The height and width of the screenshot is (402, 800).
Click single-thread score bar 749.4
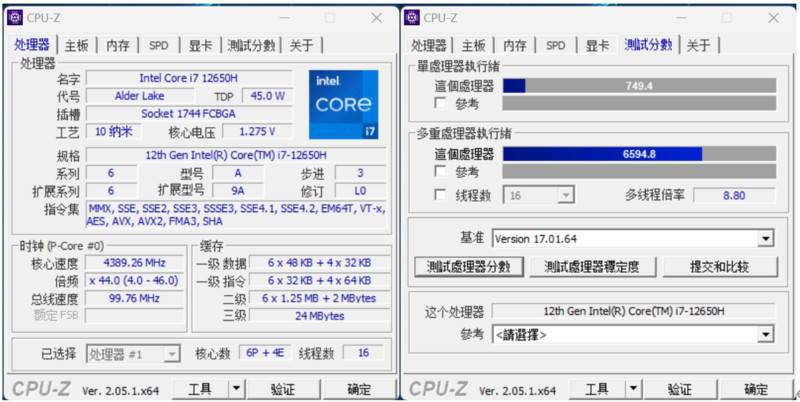[639, 86]
